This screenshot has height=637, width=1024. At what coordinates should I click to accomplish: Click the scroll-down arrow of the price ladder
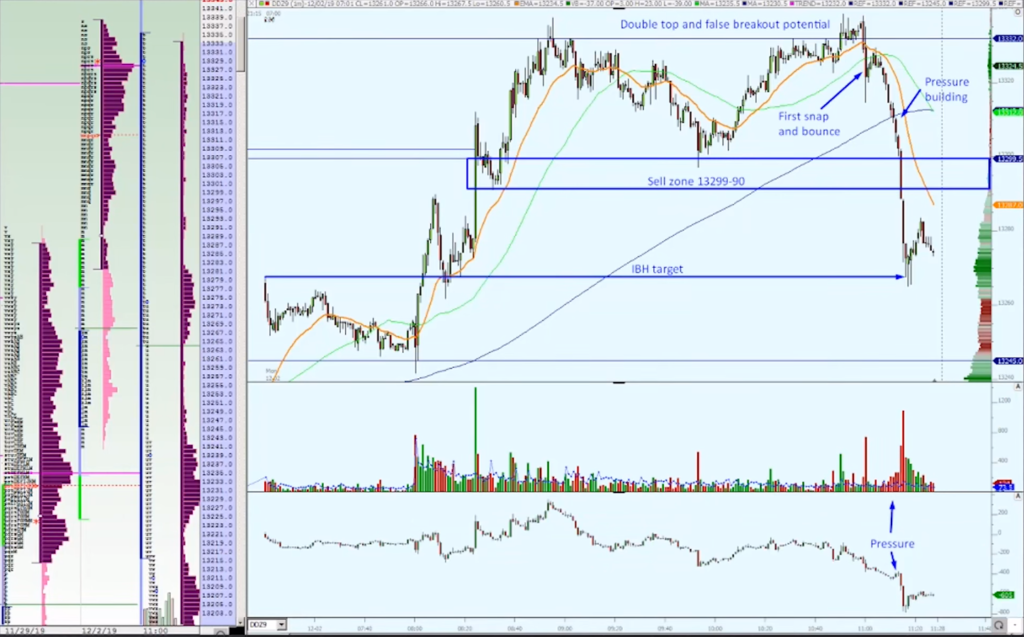241,623
